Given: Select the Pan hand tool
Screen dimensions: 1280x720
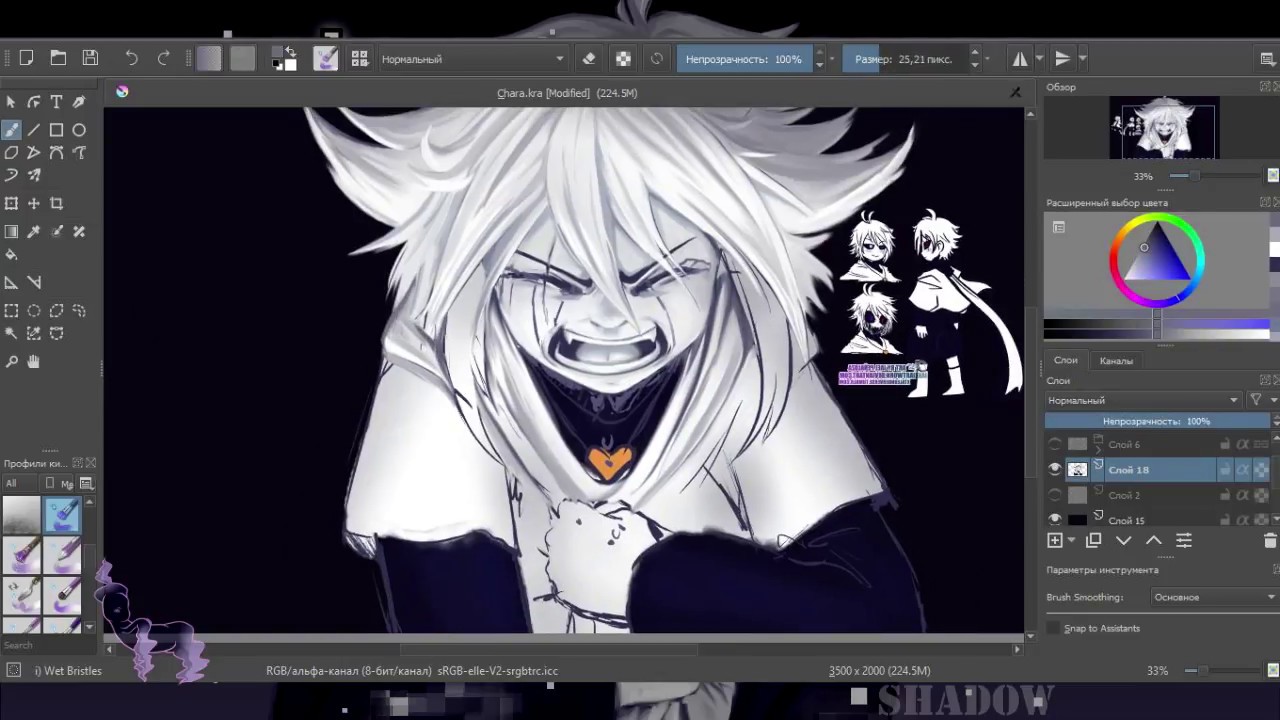Looking at the screenshot, I should pos(33,362).
